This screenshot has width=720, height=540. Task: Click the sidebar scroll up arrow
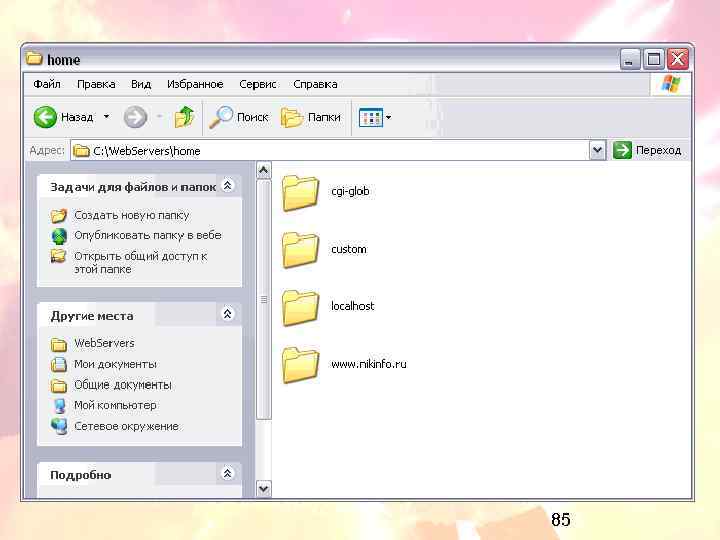click(264, 171)
